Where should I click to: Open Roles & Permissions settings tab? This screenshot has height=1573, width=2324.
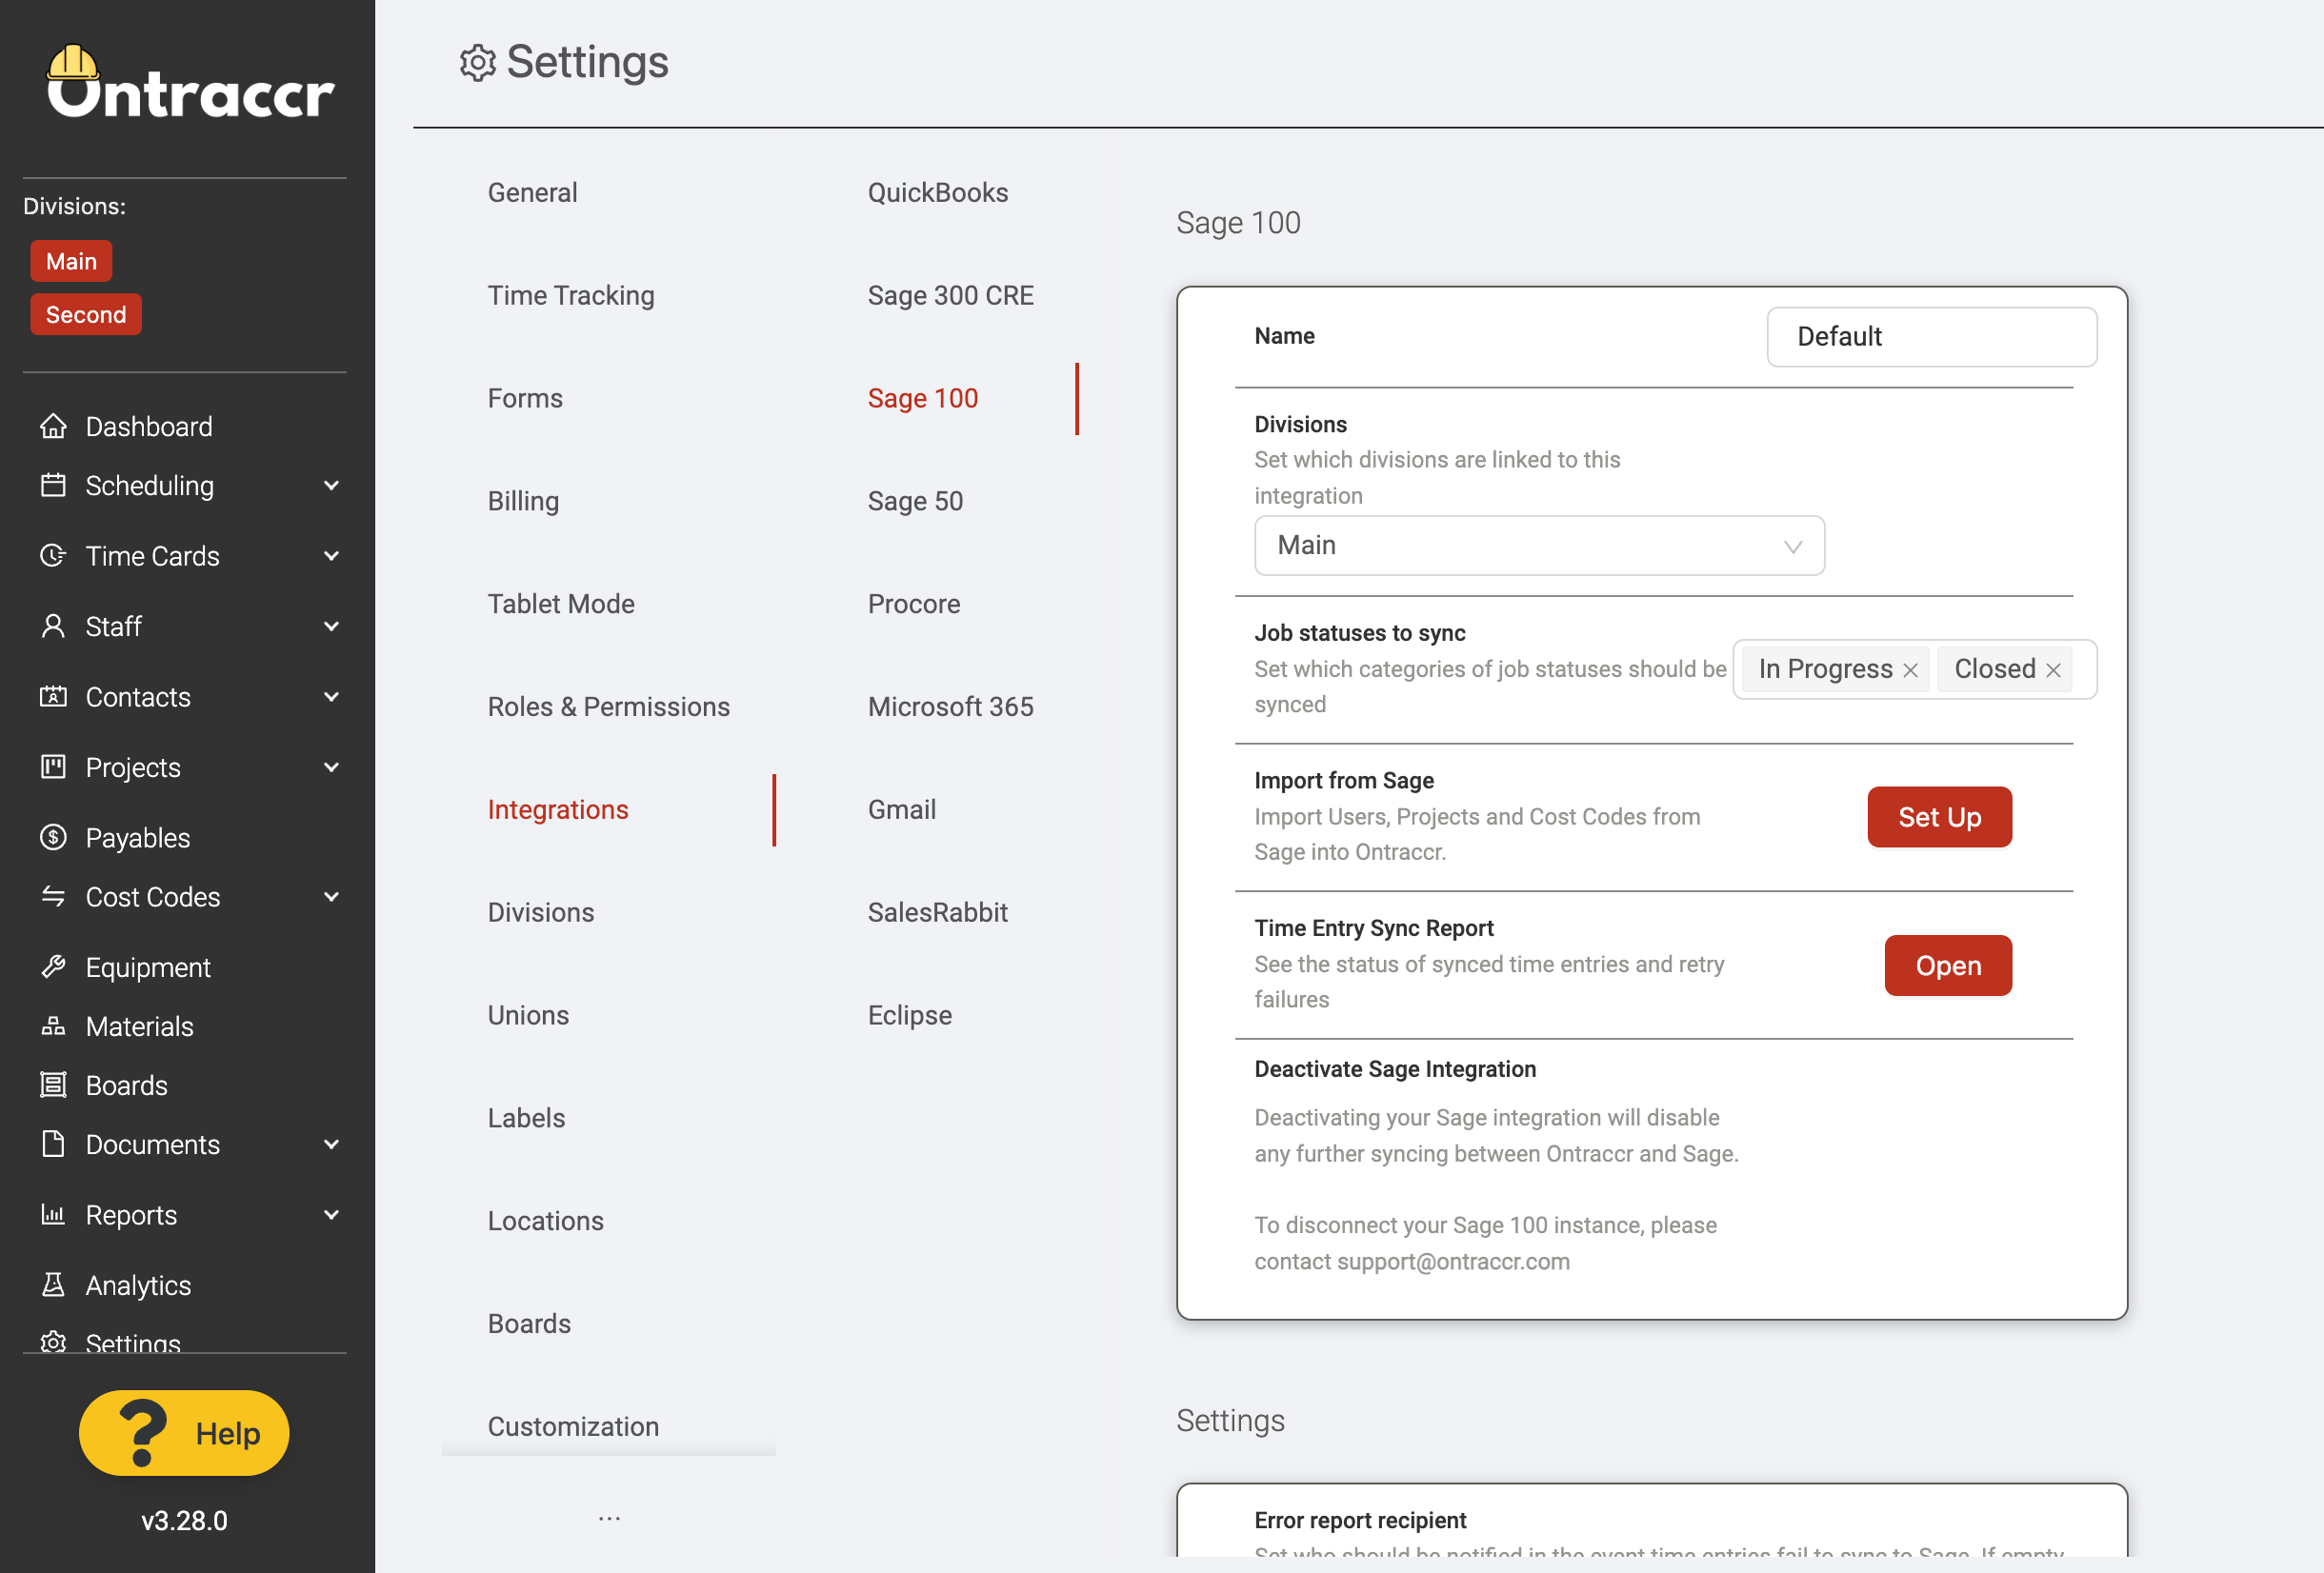point(608,706)
